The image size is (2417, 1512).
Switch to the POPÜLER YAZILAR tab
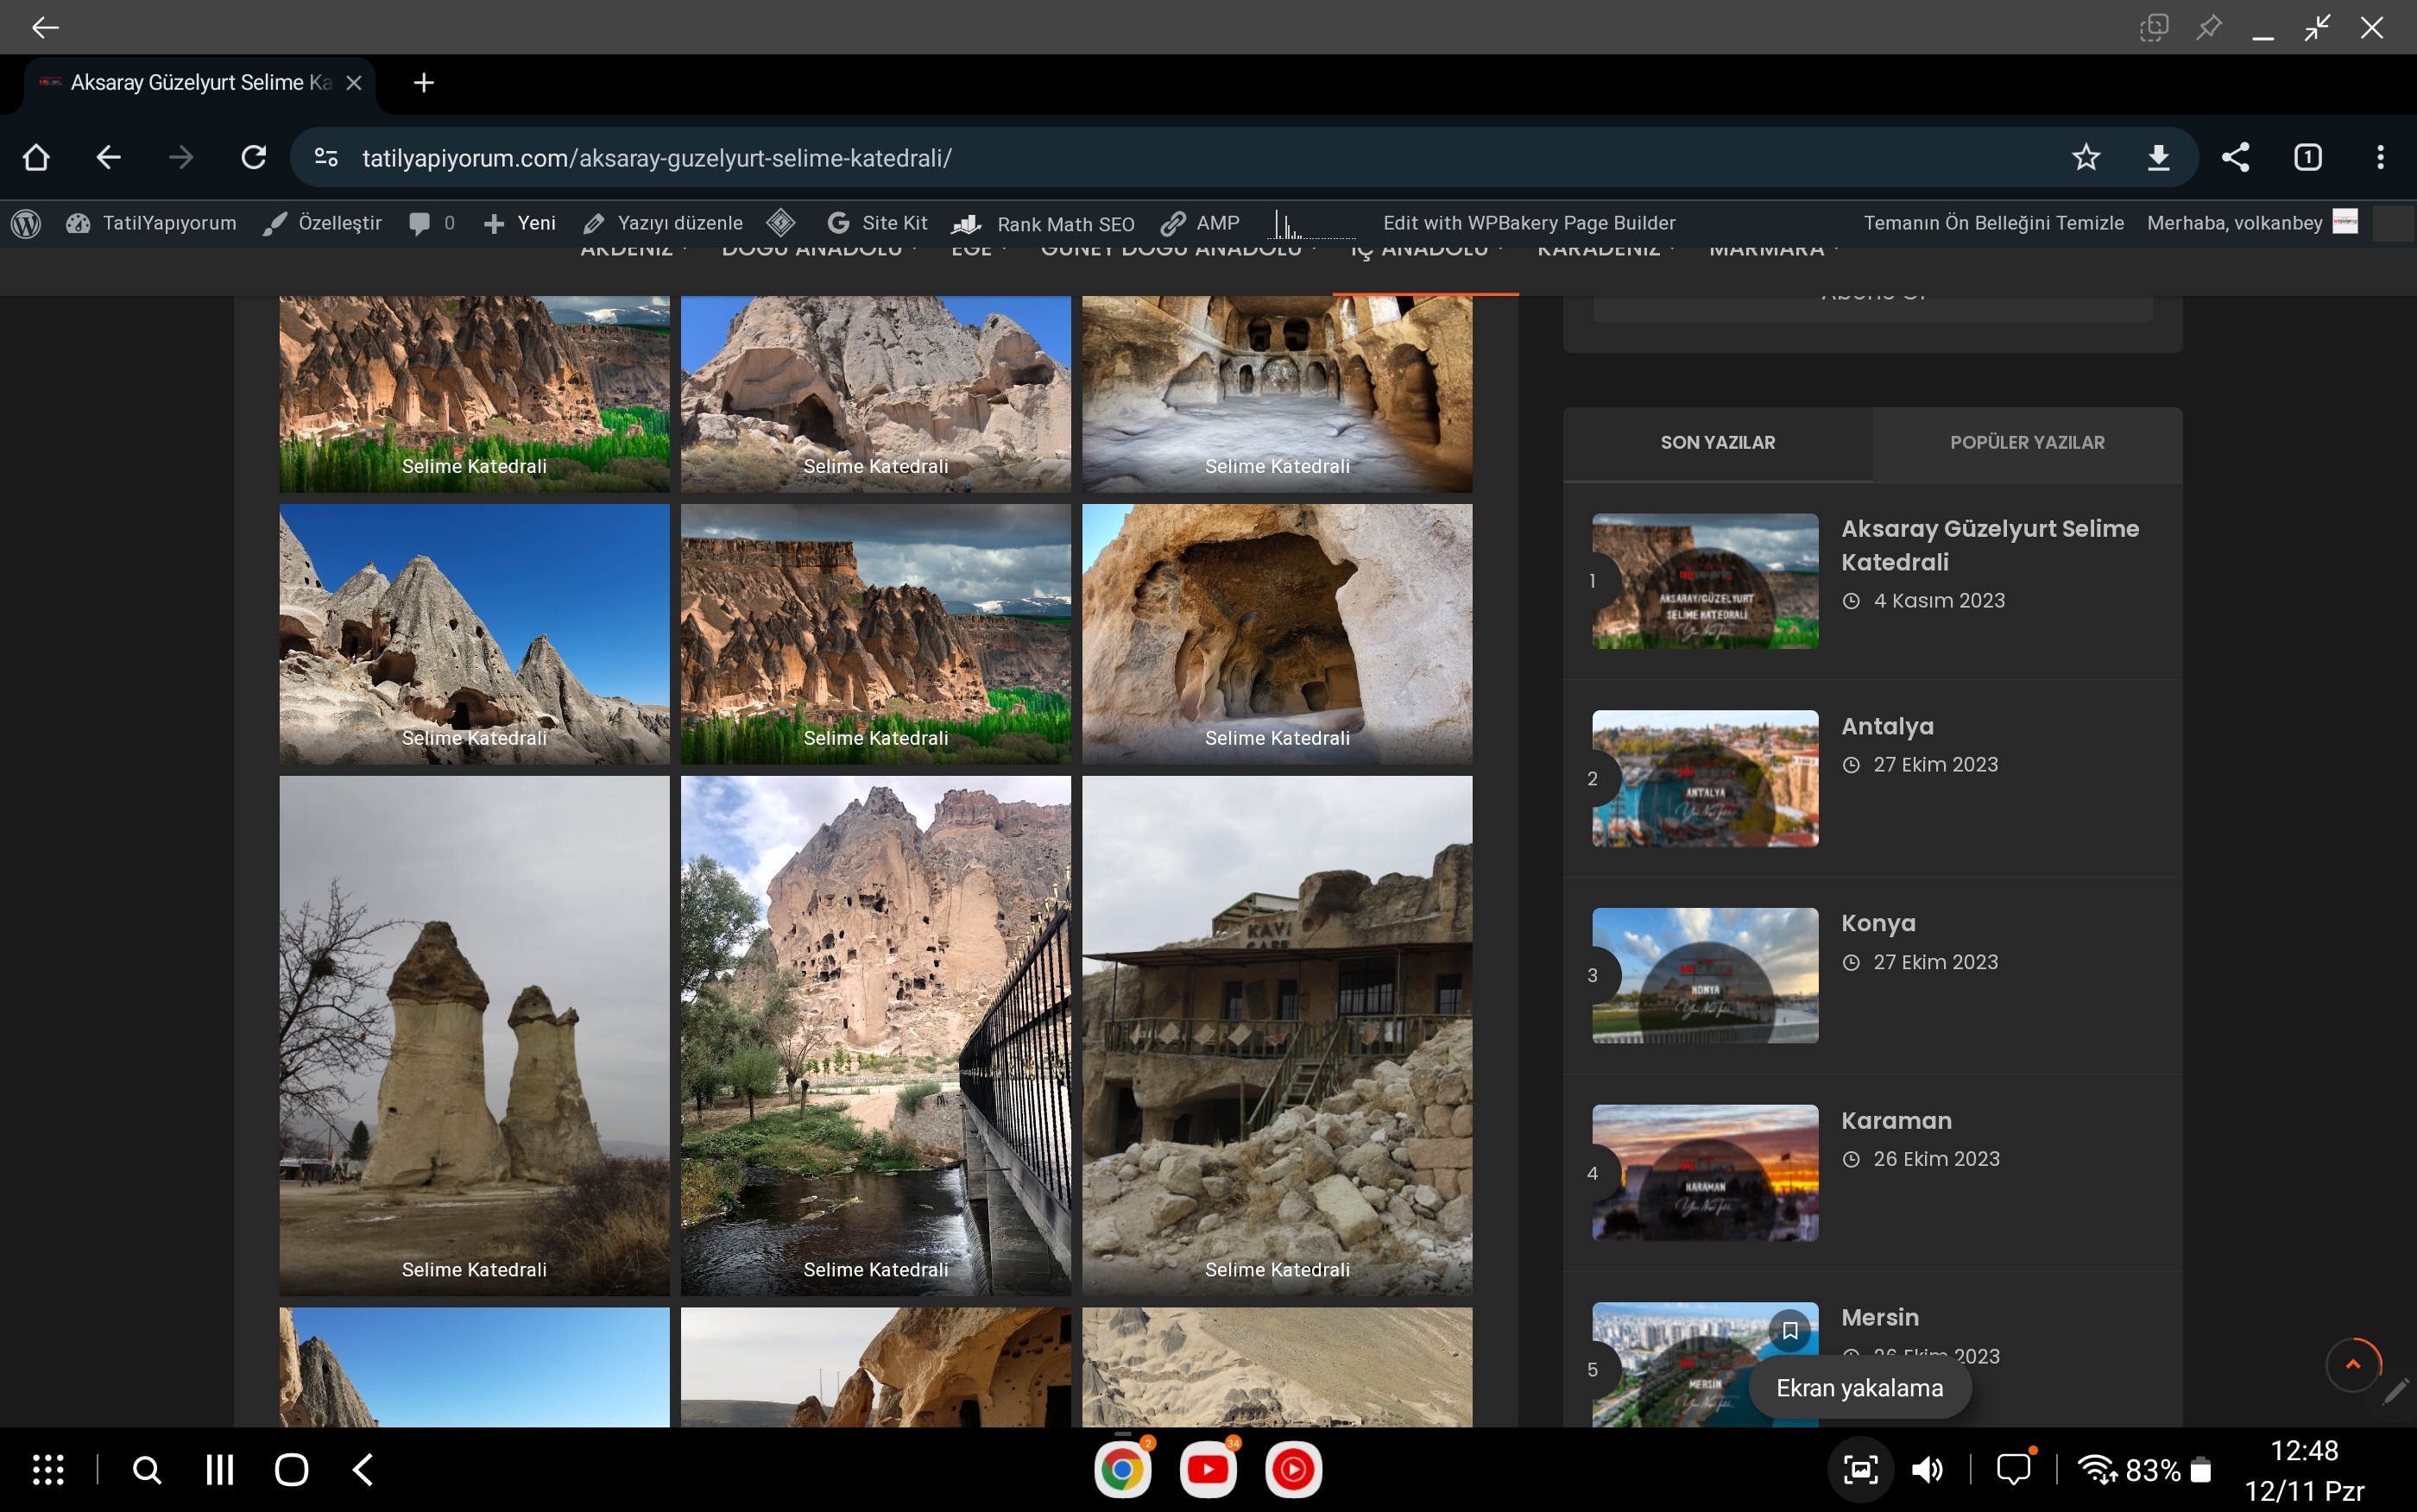point(2027,442)
